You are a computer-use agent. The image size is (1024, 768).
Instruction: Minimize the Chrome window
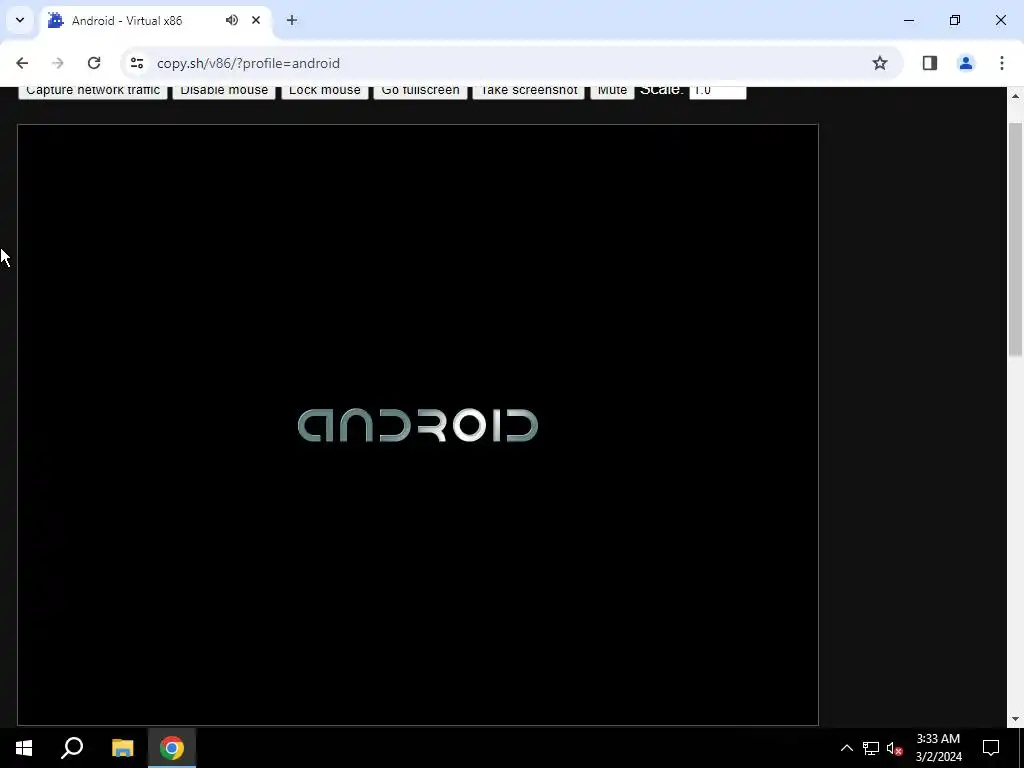(x=909, y=20)
